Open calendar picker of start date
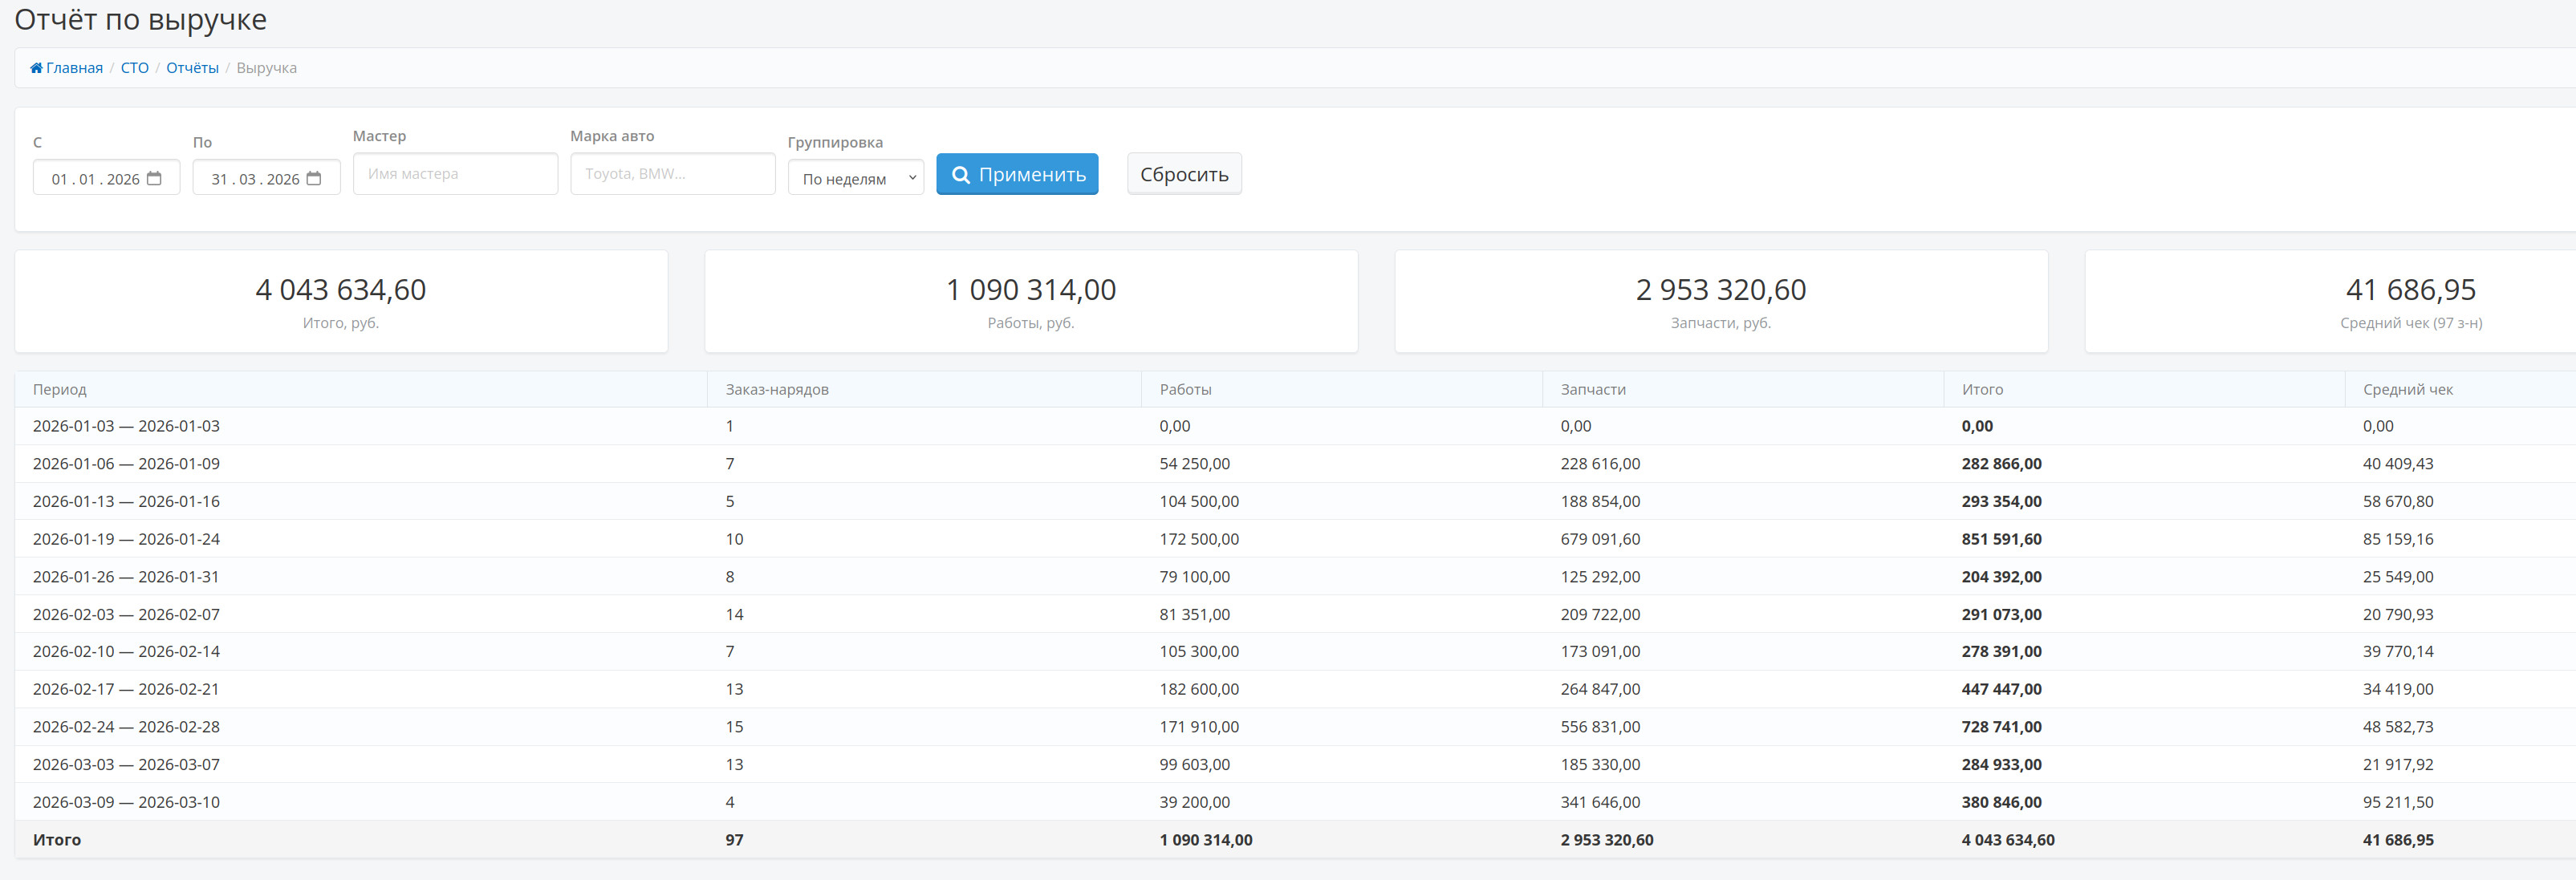Viewport: 2576px width, 880px height. 154,178
